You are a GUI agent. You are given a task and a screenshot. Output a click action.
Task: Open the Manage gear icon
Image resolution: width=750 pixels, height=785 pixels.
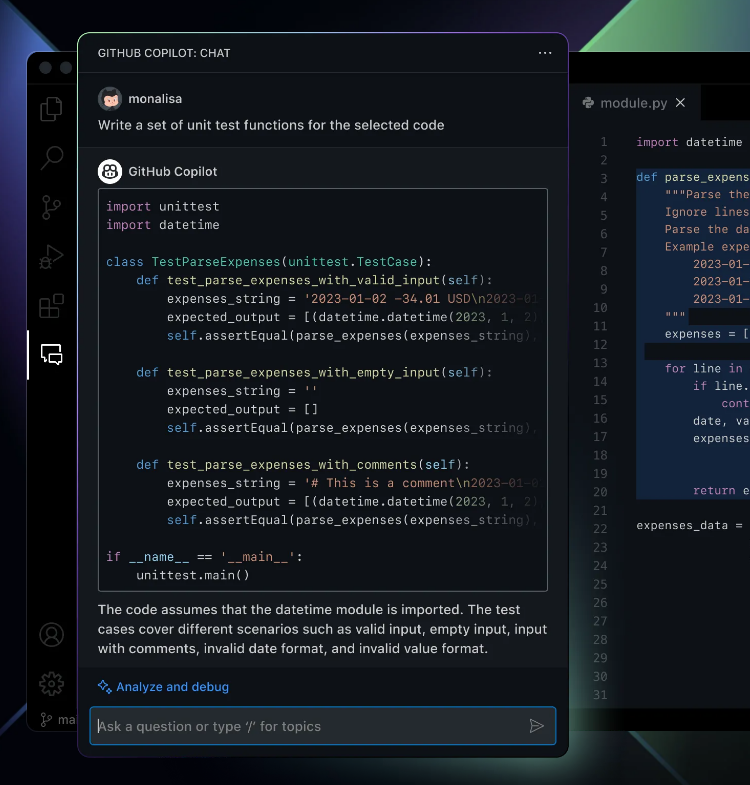pos(52,683)
